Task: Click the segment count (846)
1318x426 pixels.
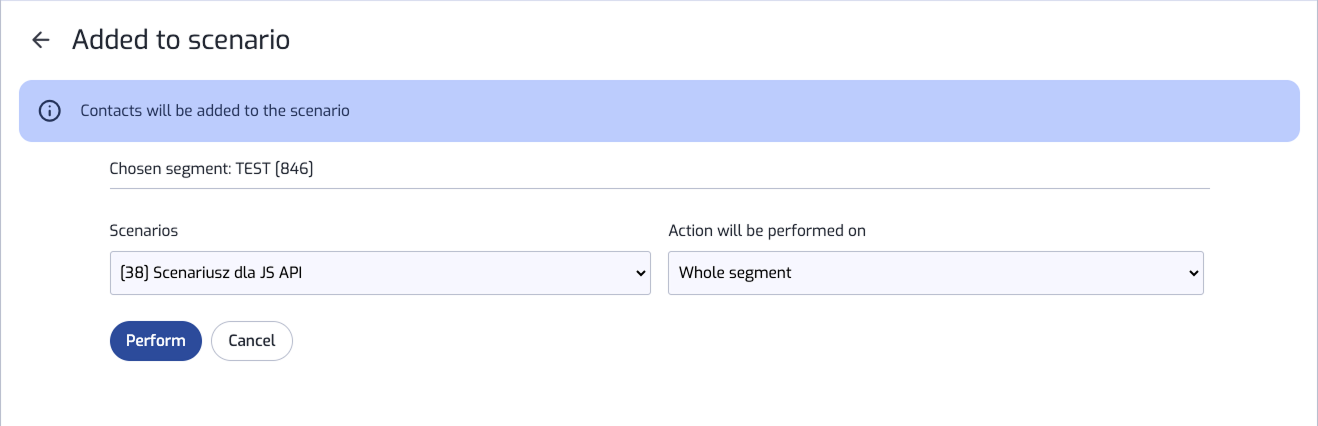Action: click(296, 170)
